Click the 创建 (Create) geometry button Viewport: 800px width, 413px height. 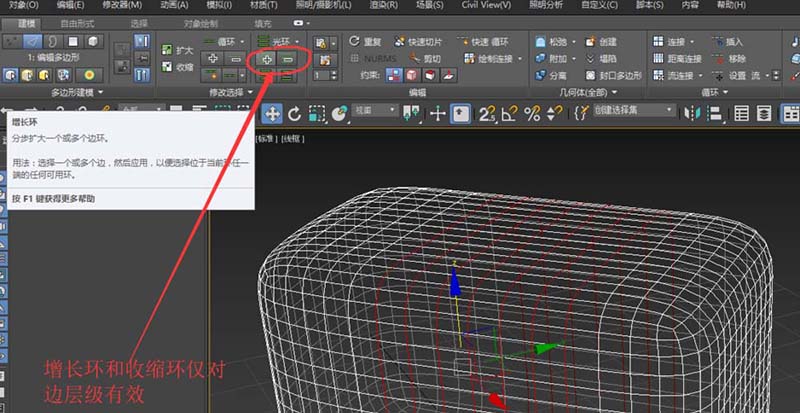pyautogui.click(x=602, y=42)
